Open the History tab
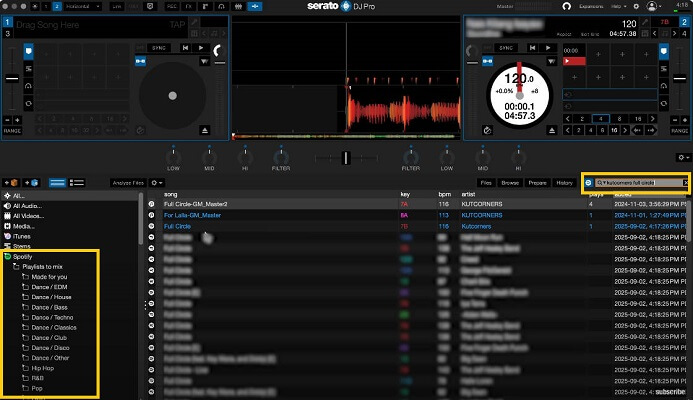Viewport: 693px width, 400px height. (564, 183)
